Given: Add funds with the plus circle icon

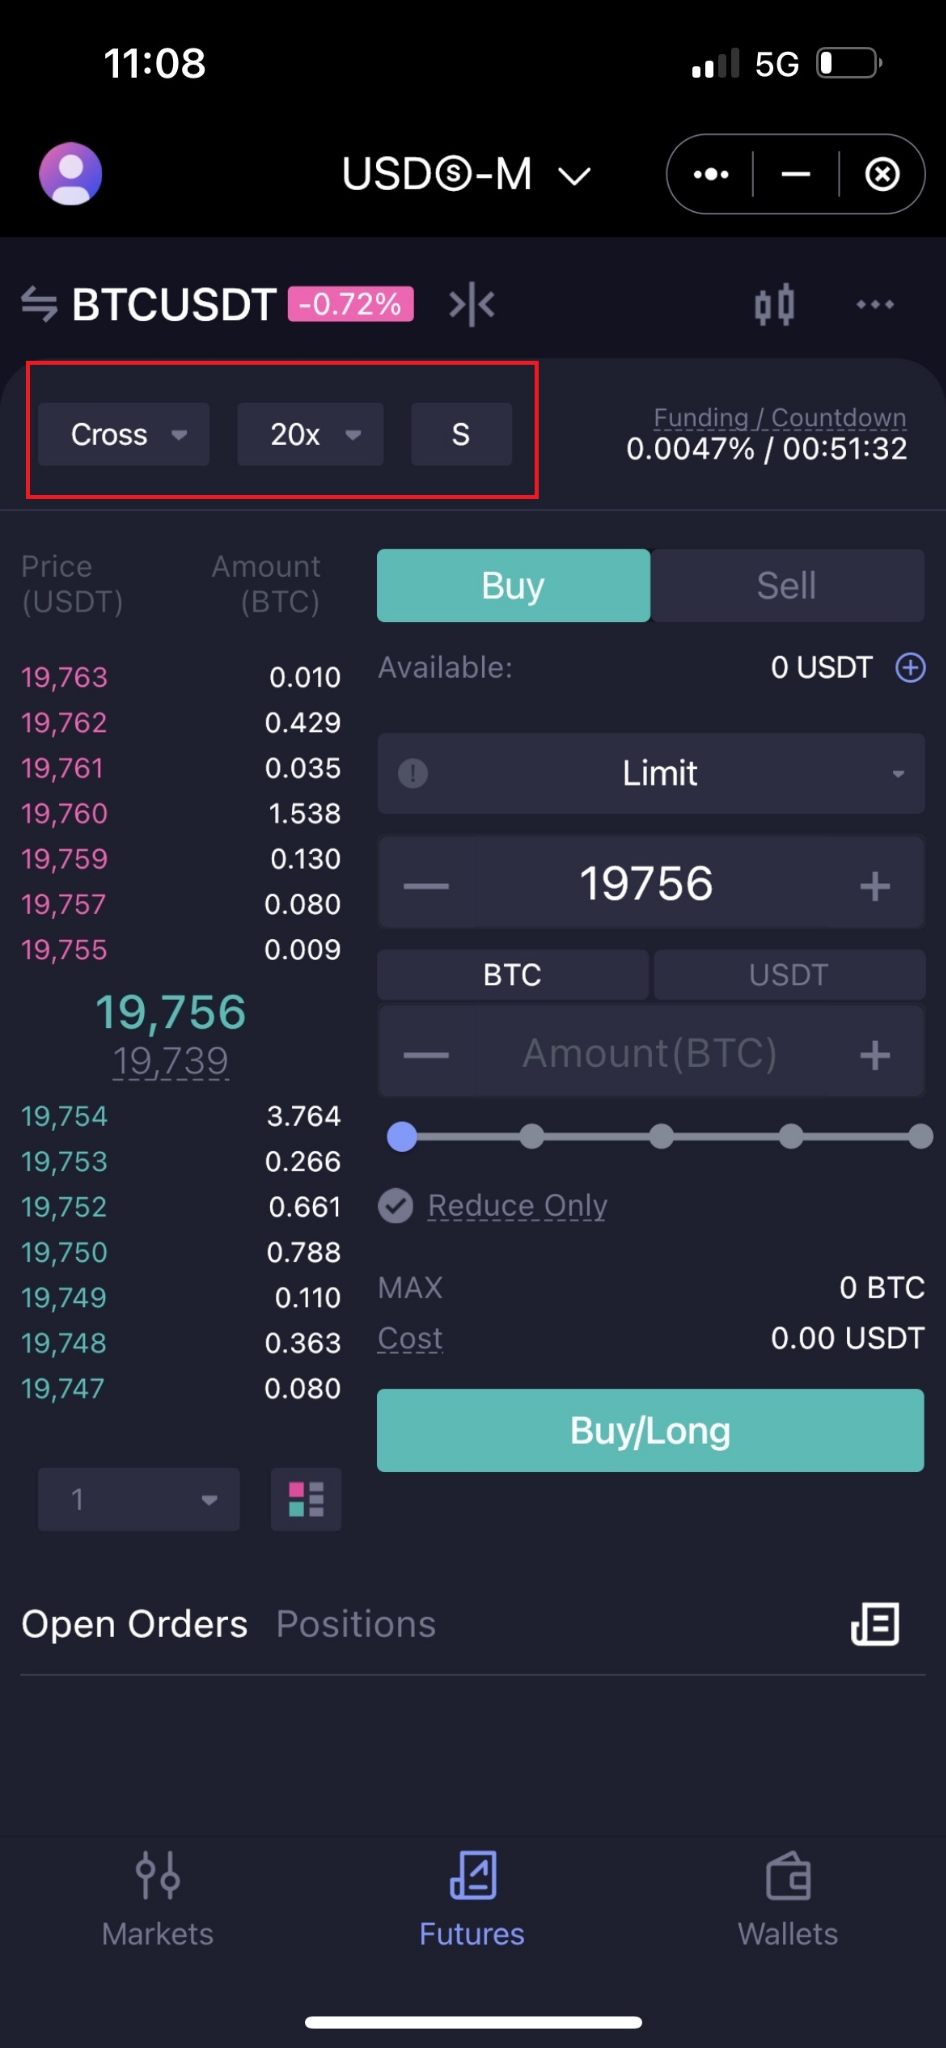Looking at the screenshot, I should (910, 667).
